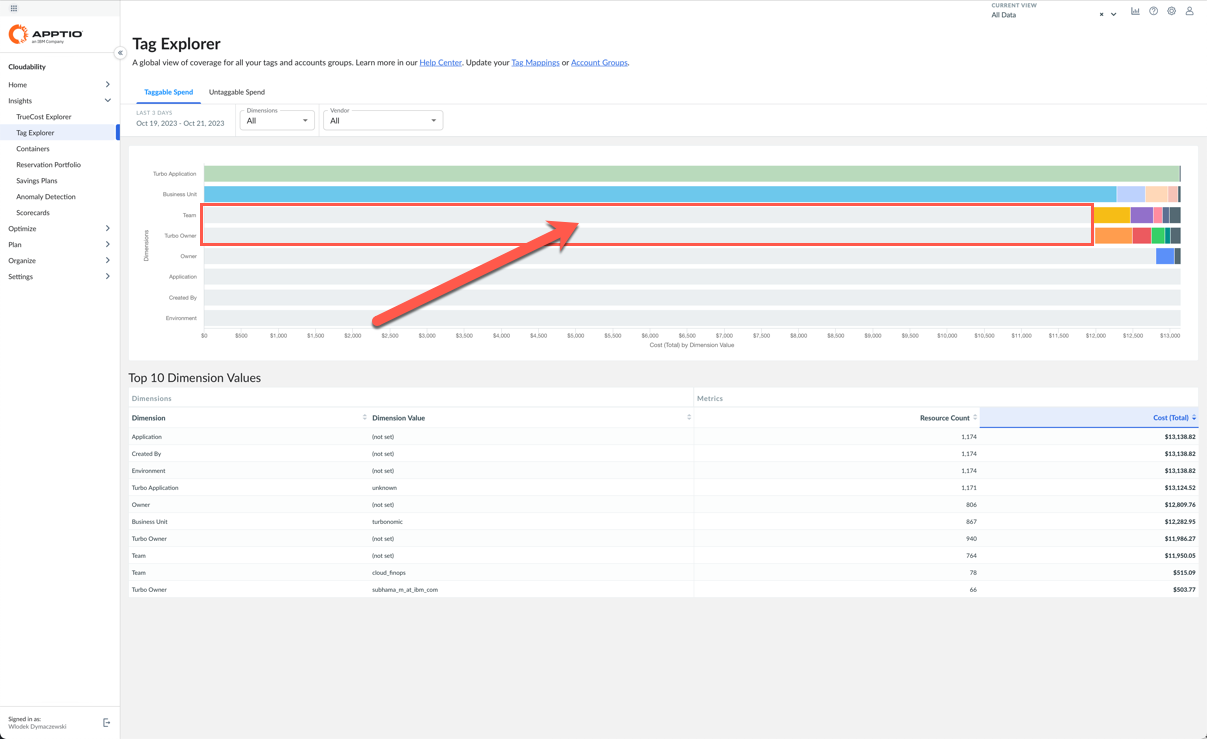
Task: Click the orange segment in Turbo Owner bar
Action: (x=1114, y=236)
